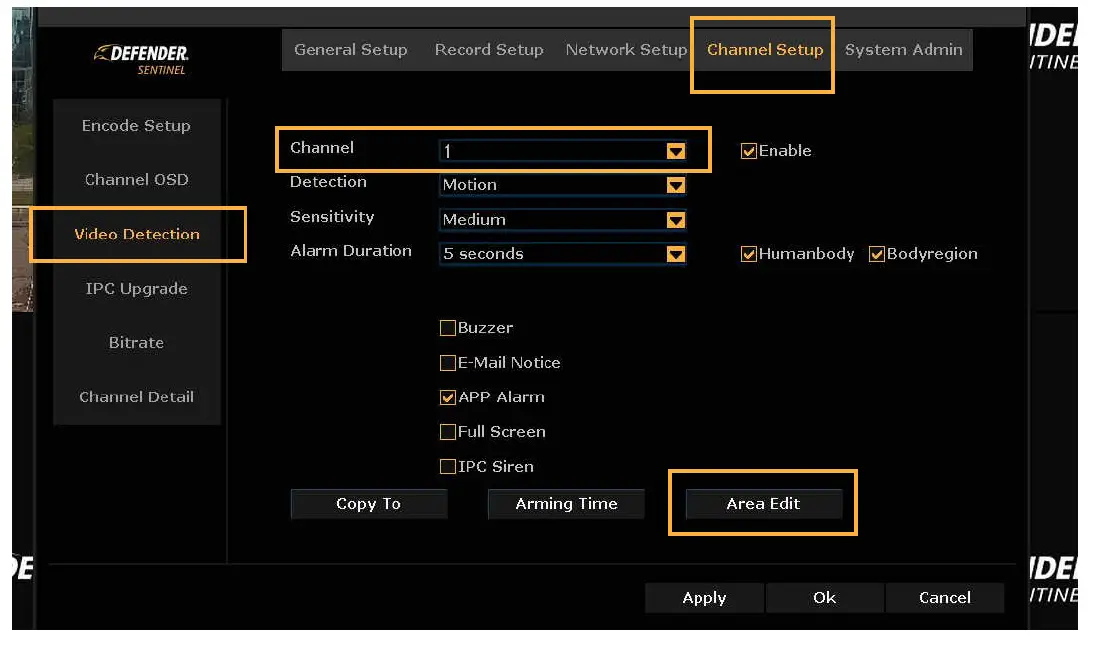Go to the System Admin tab
Image resolution: width=1115 pixels, height=658 pixels.
(x=904, y=50)
